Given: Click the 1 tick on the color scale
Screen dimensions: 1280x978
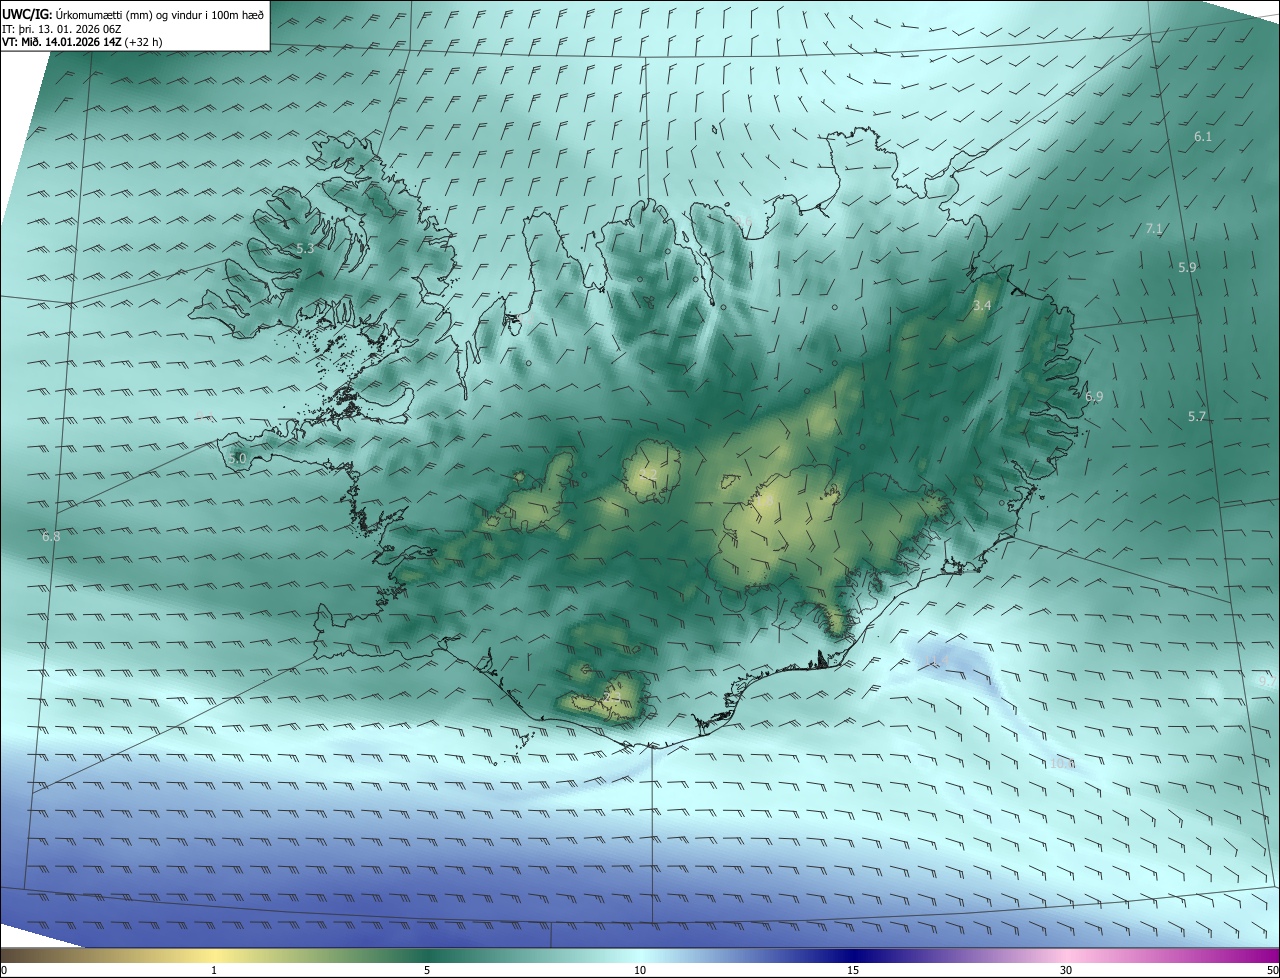Looking at the screenshot, I should pos(214,971).
